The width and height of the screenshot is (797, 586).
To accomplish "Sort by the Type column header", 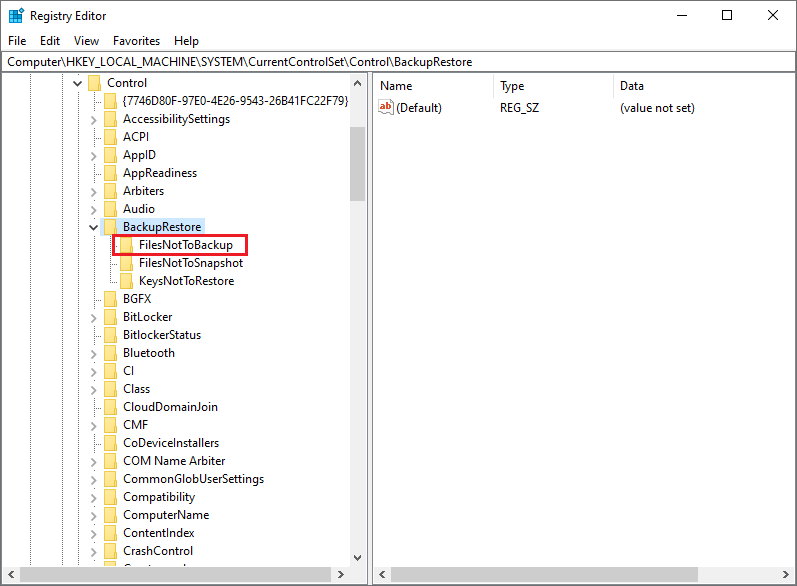I will 554,86.
